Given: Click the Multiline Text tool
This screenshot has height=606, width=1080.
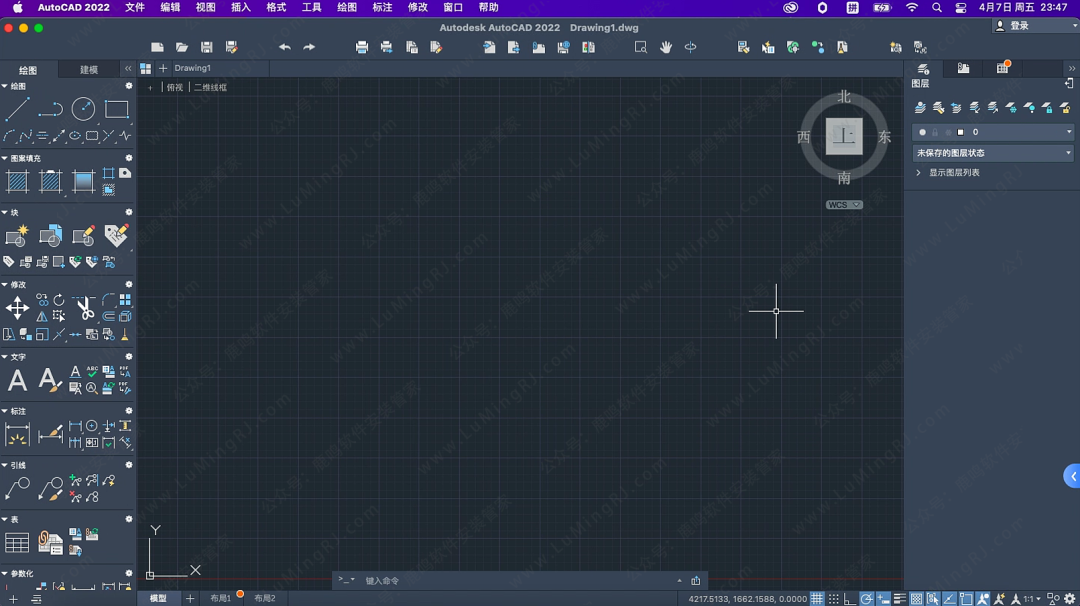Looking at the screenshot, I should click(17, 380).
